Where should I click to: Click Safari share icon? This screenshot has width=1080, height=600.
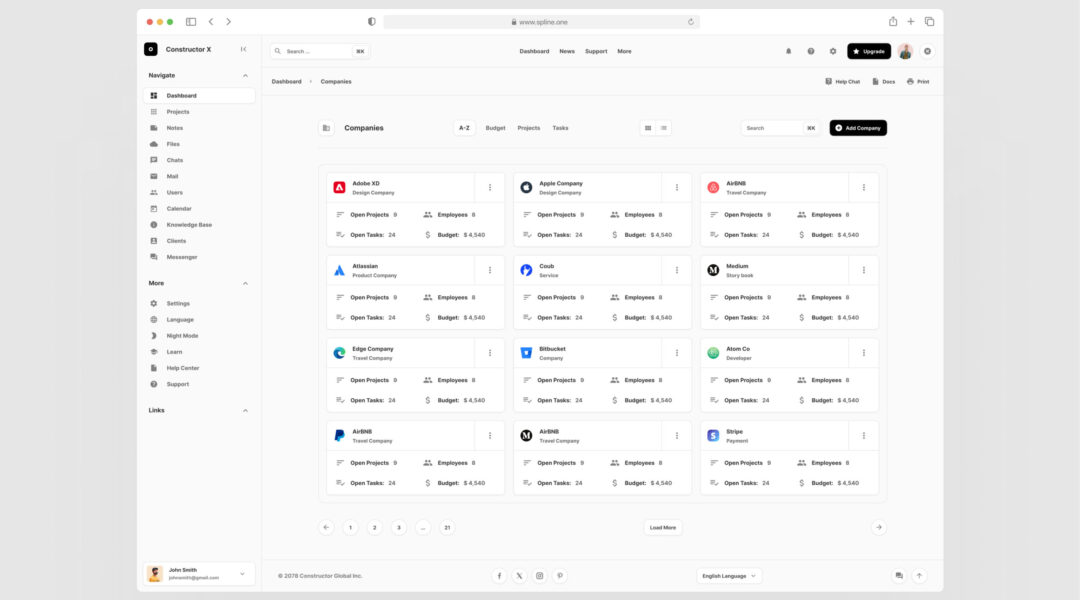[893, 22]
